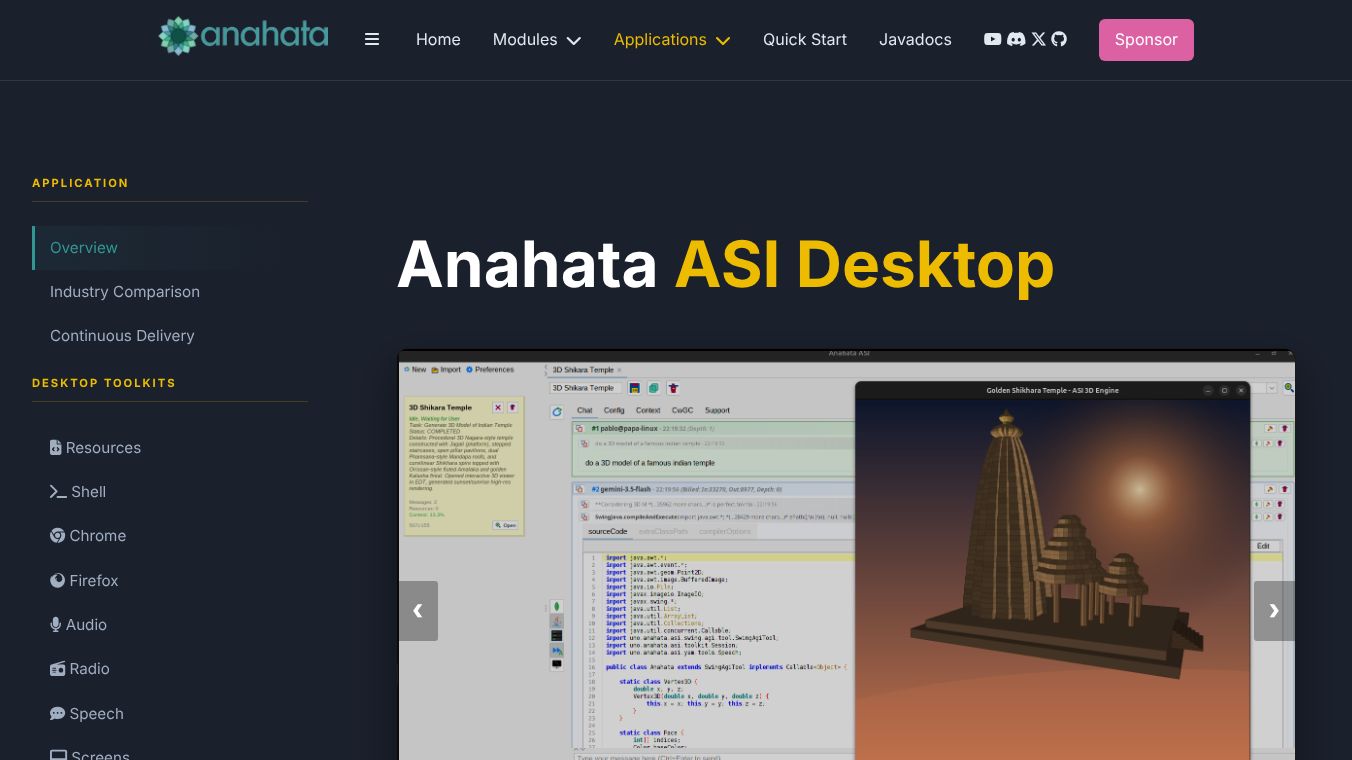Click the Chat tab in the screenshot
Viewport: 1352px width, 760px height.
(x=585, y=410)
